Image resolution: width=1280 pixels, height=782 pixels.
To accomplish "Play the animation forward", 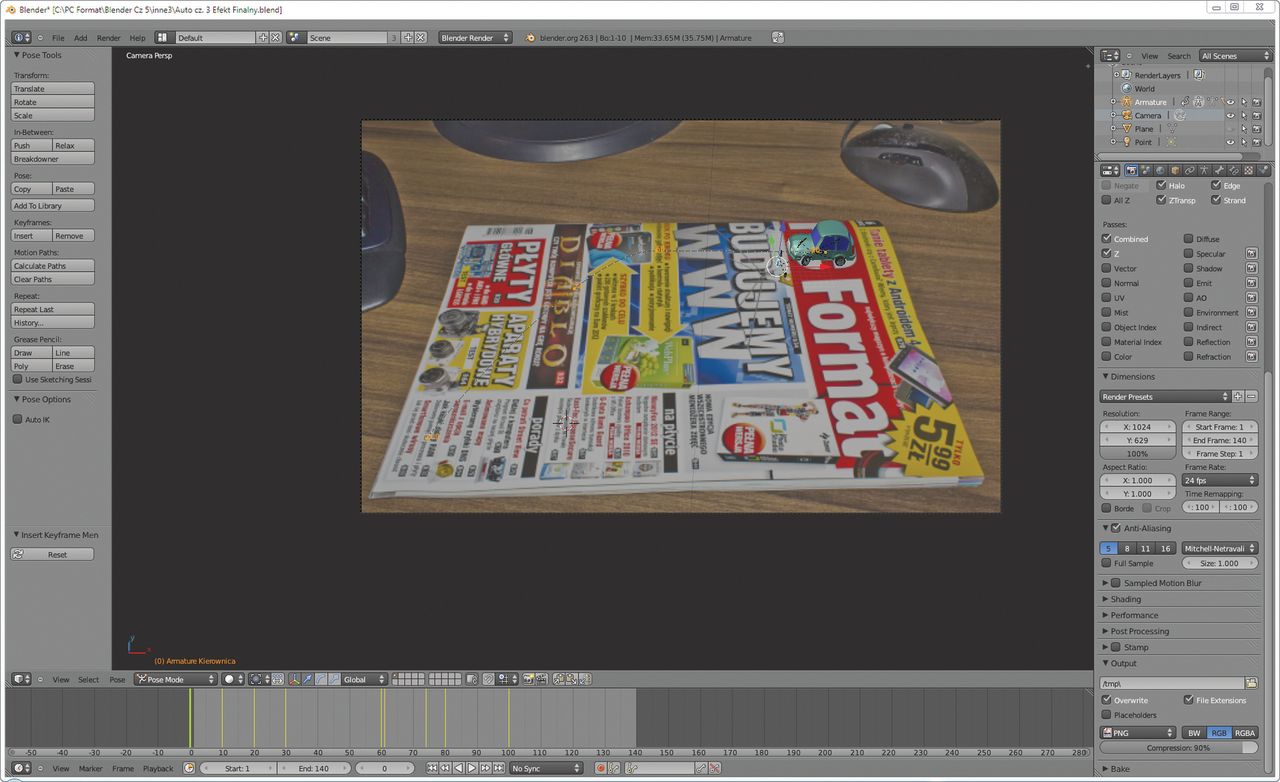I will click(x=472, y=768).
